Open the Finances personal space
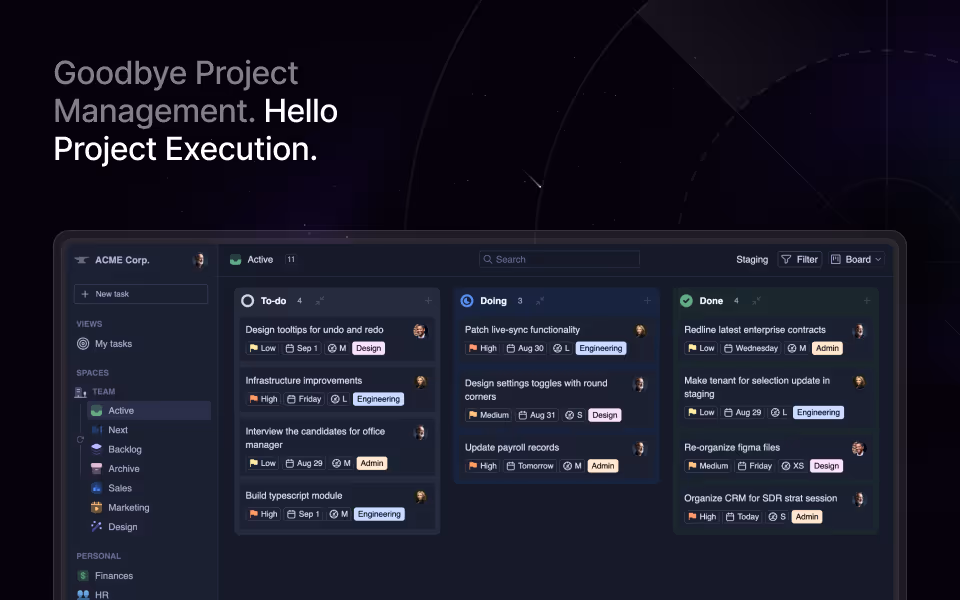The height and width of the screenshot is (600, 960). 105,576
